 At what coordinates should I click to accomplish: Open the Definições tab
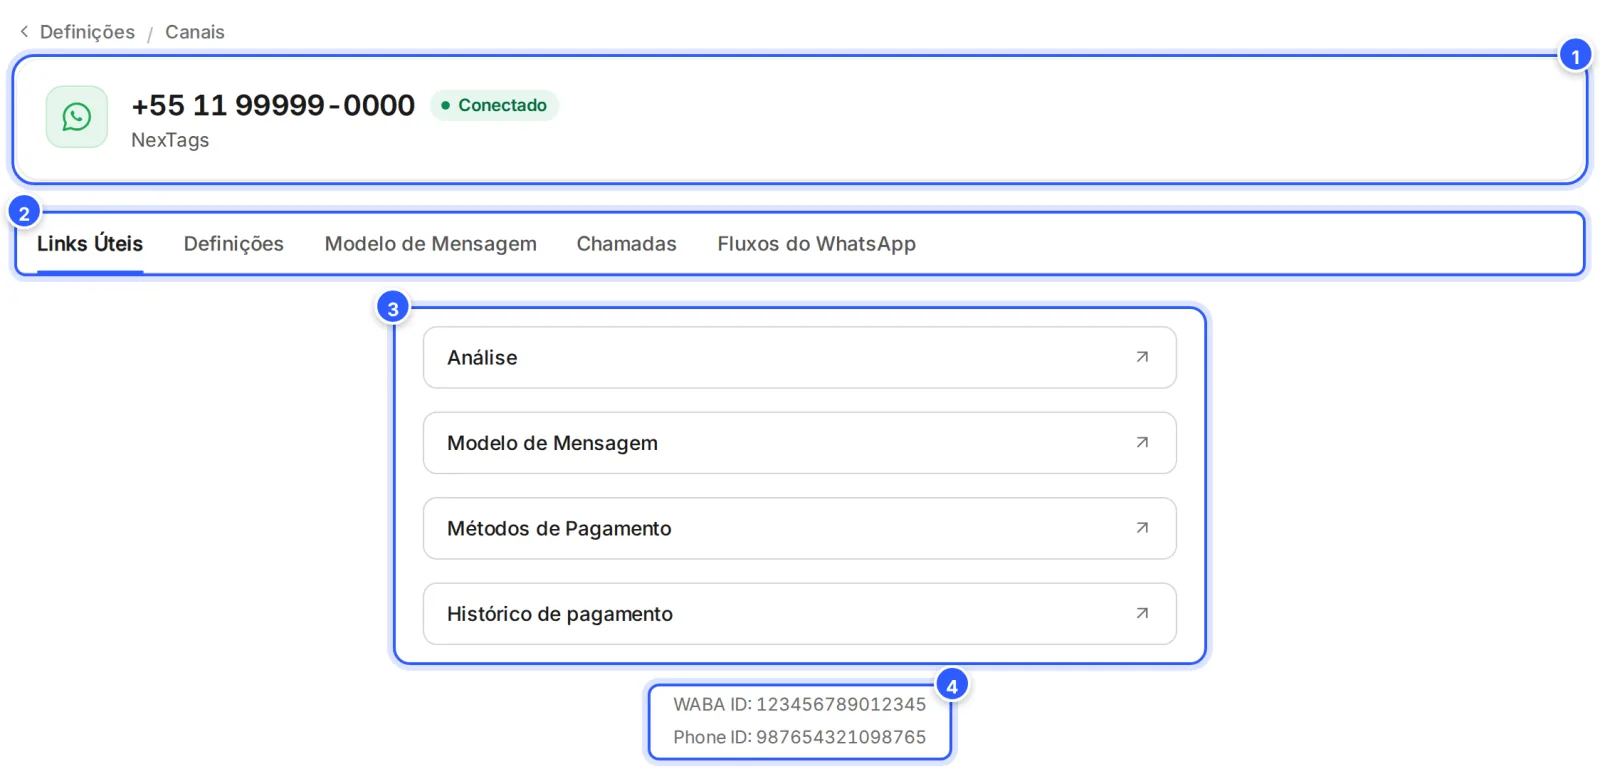[234, 244]
